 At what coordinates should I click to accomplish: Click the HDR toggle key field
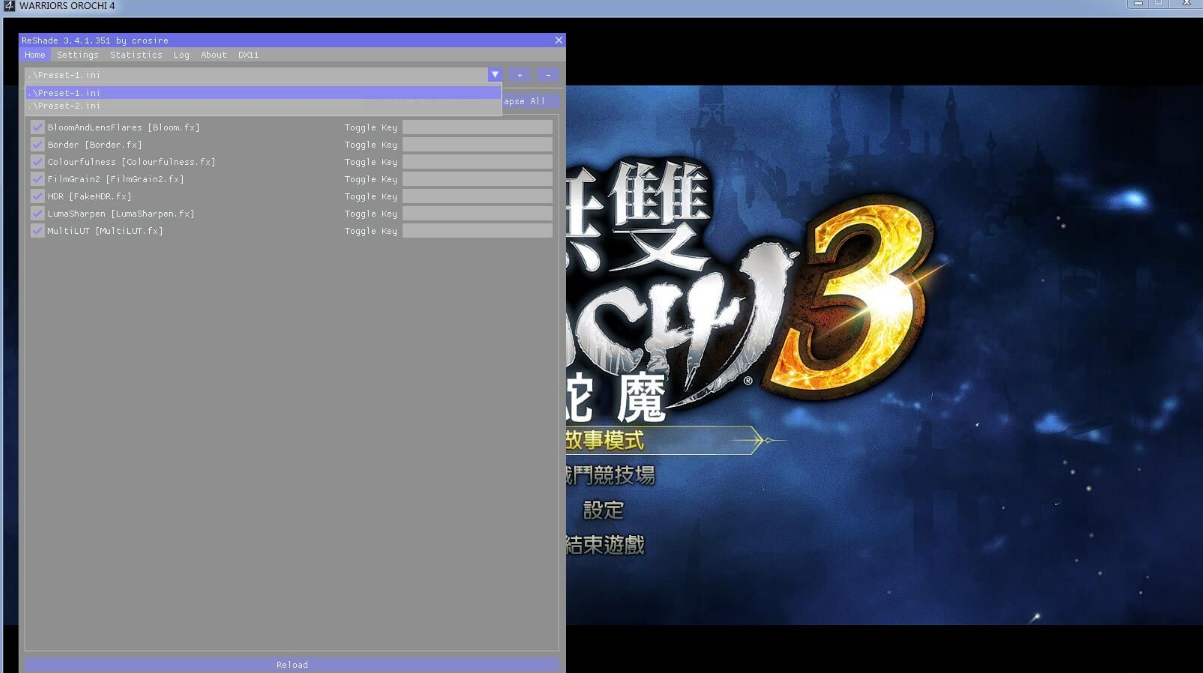click(x=477, y=196)
